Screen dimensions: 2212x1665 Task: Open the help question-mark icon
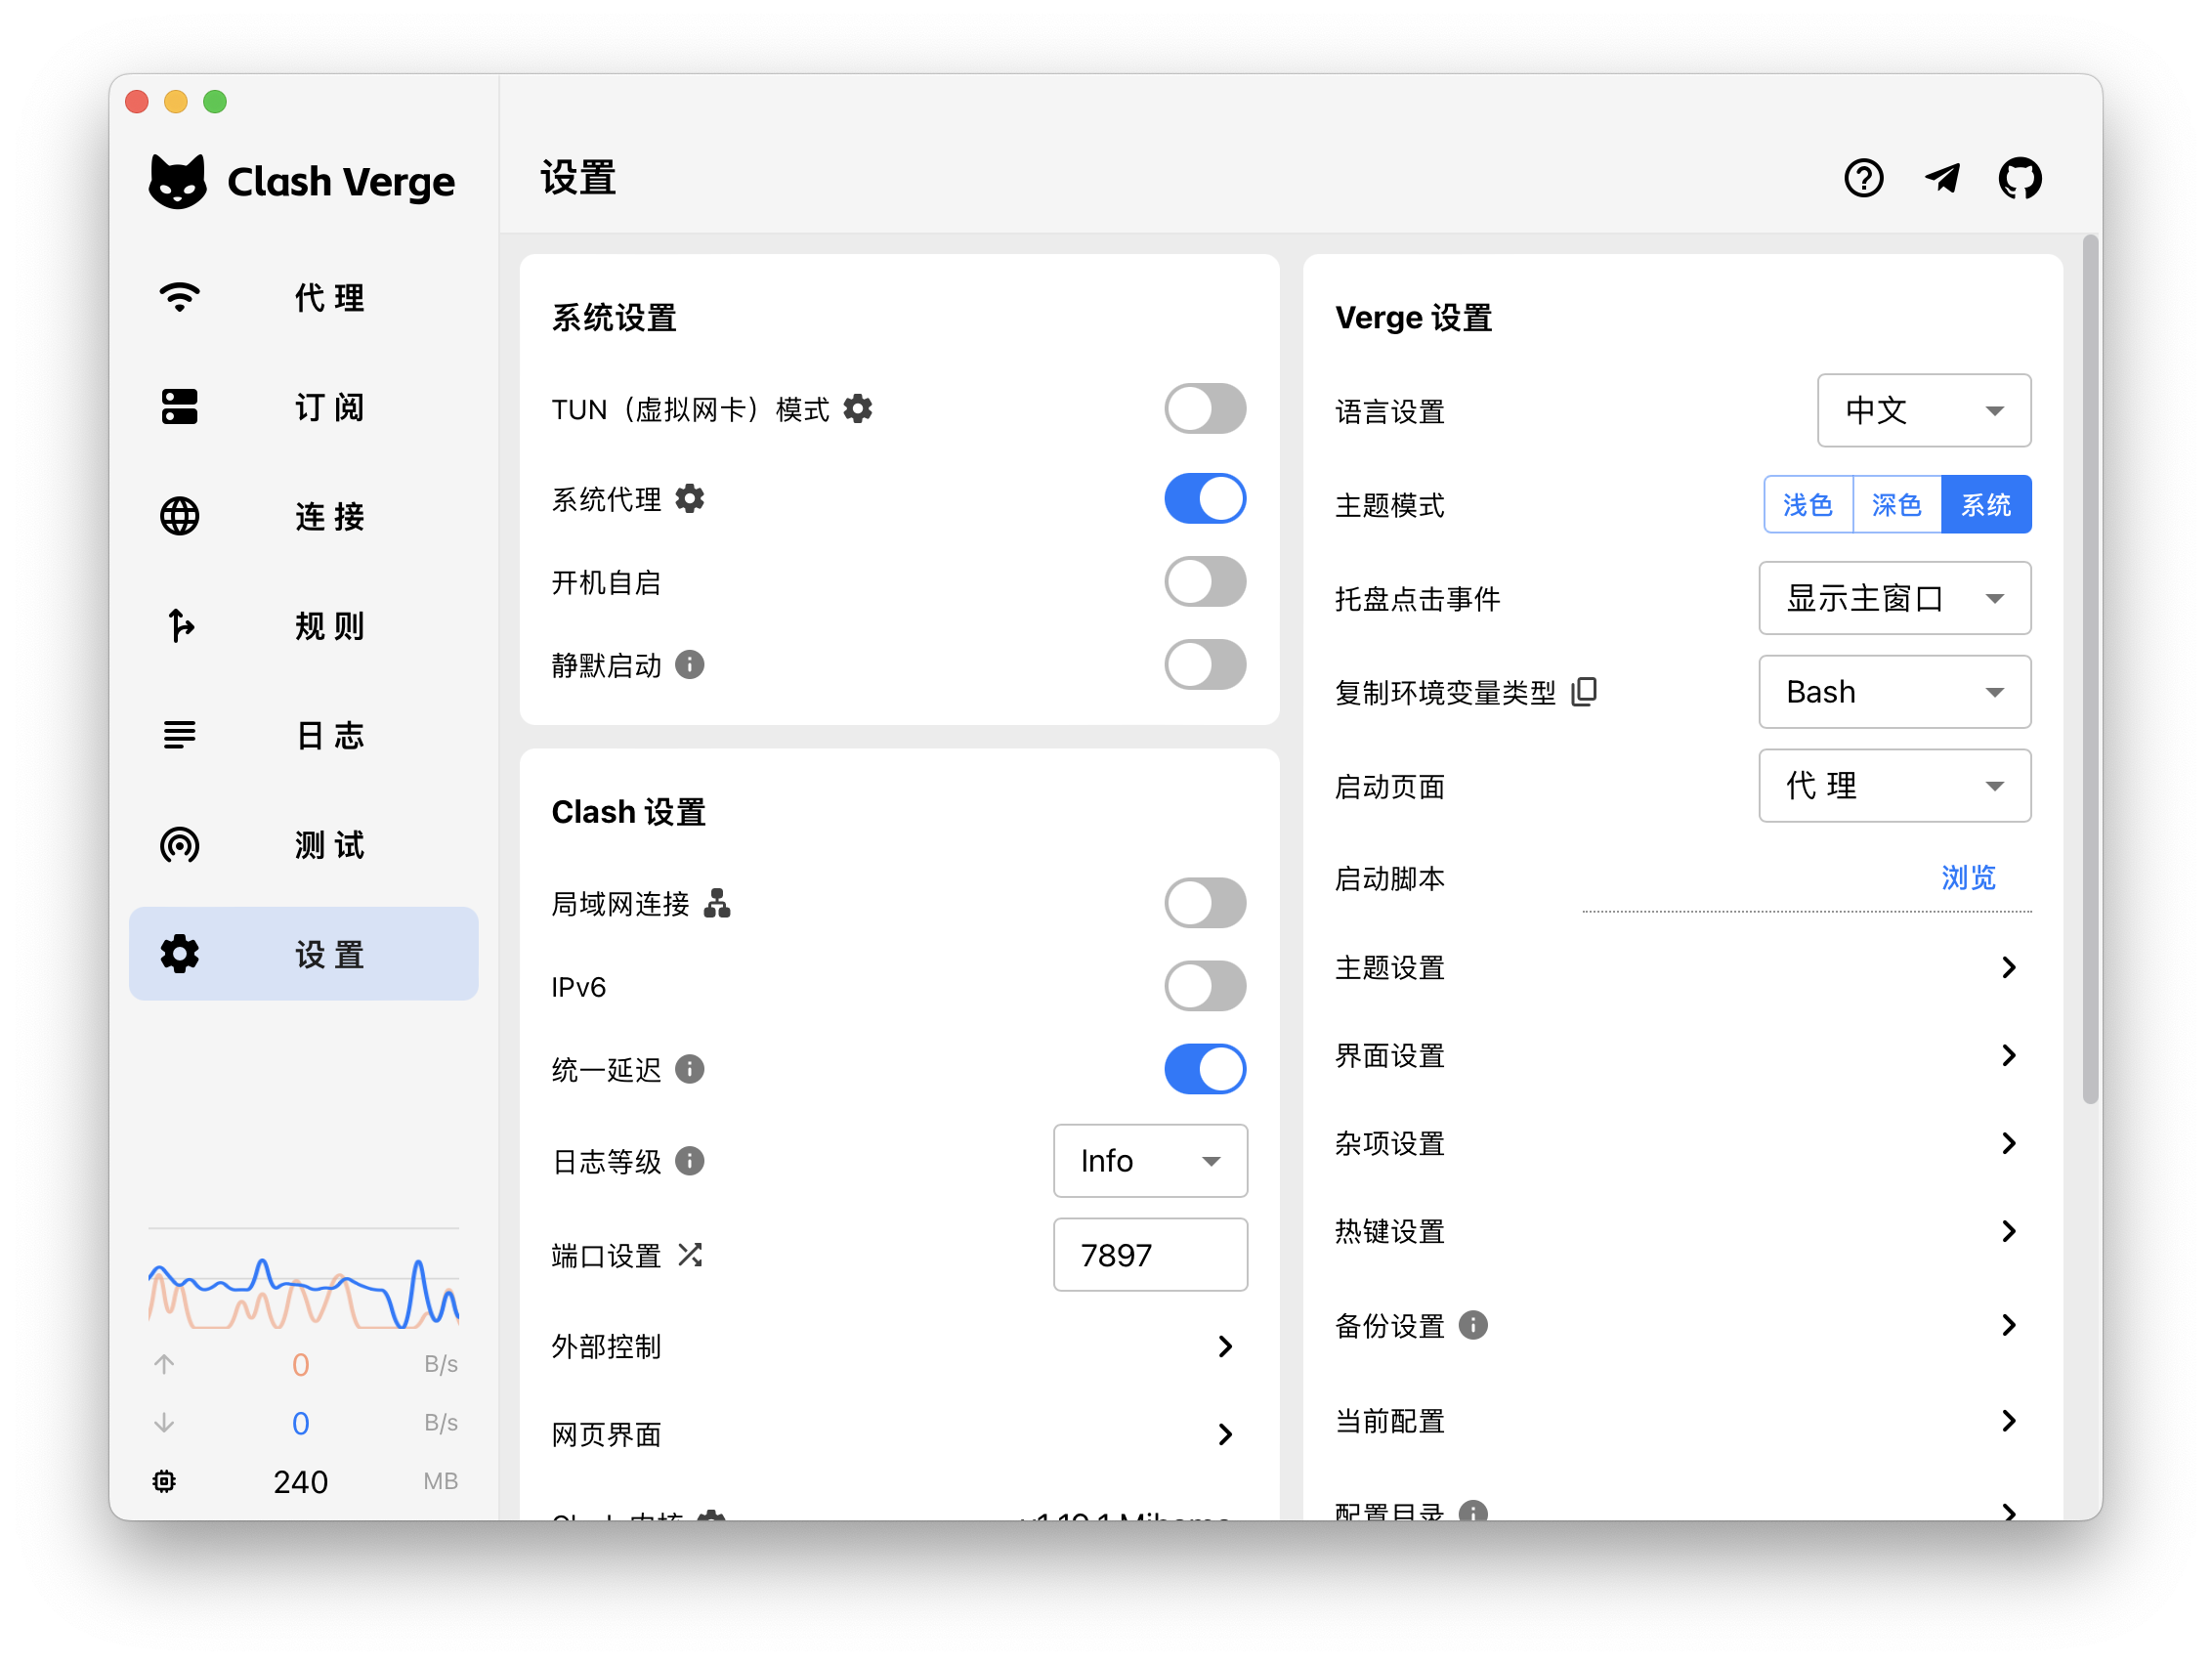point(1863,178)
